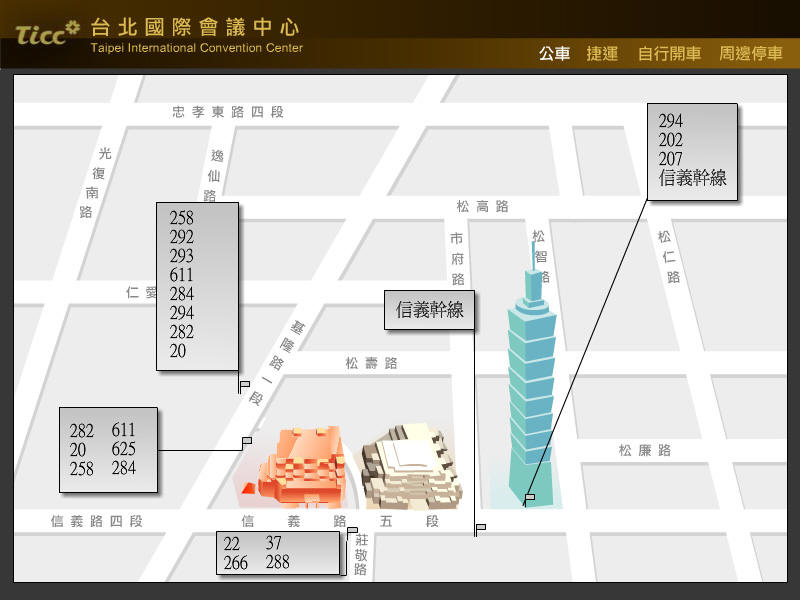Click the 光復南路 road label
Screen dimensions: 800x600
pyautogui.click(x=95, y=183)
